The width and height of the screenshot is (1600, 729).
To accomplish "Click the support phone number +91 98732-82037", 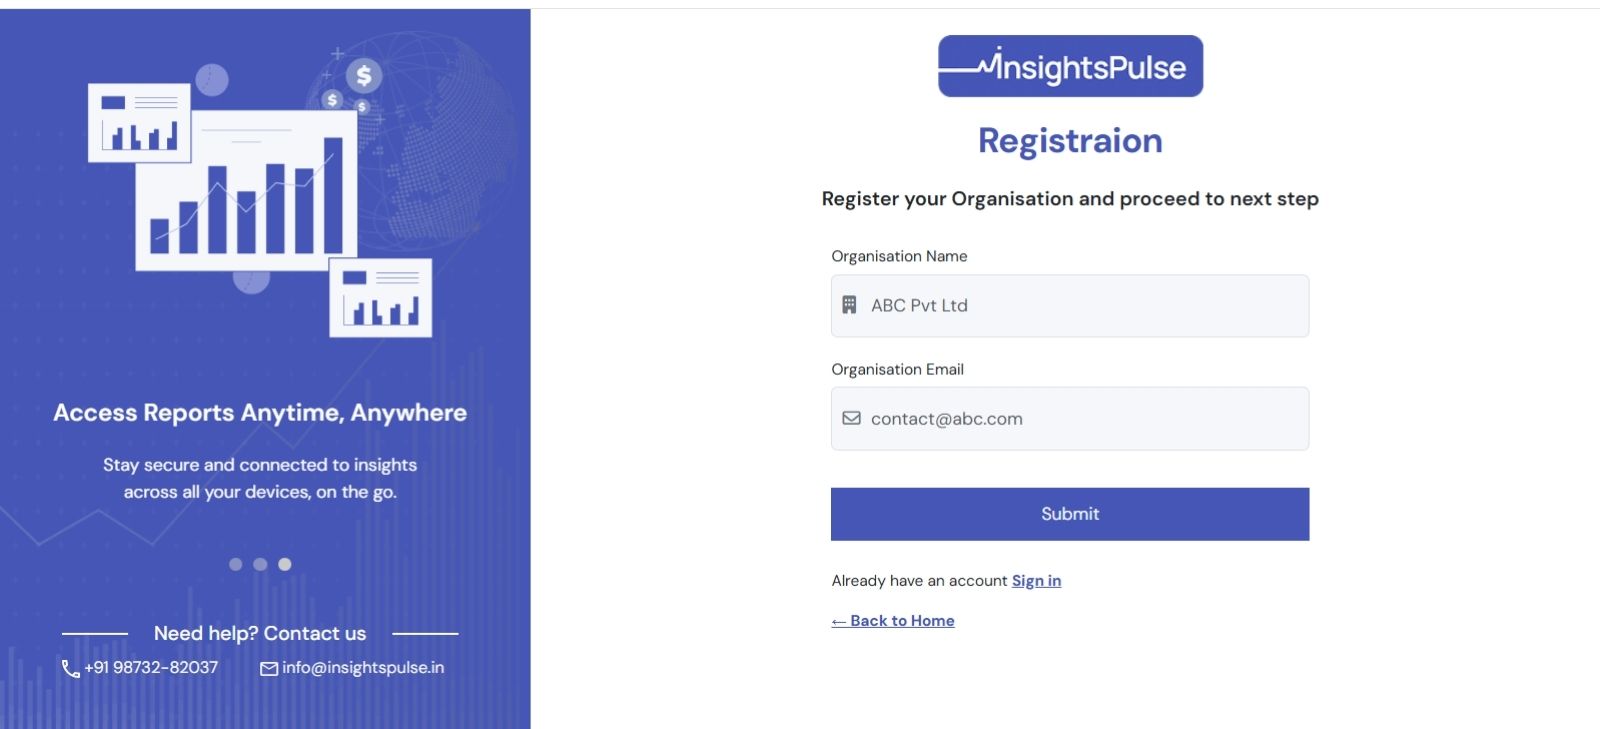I will [x=151, y=668].
